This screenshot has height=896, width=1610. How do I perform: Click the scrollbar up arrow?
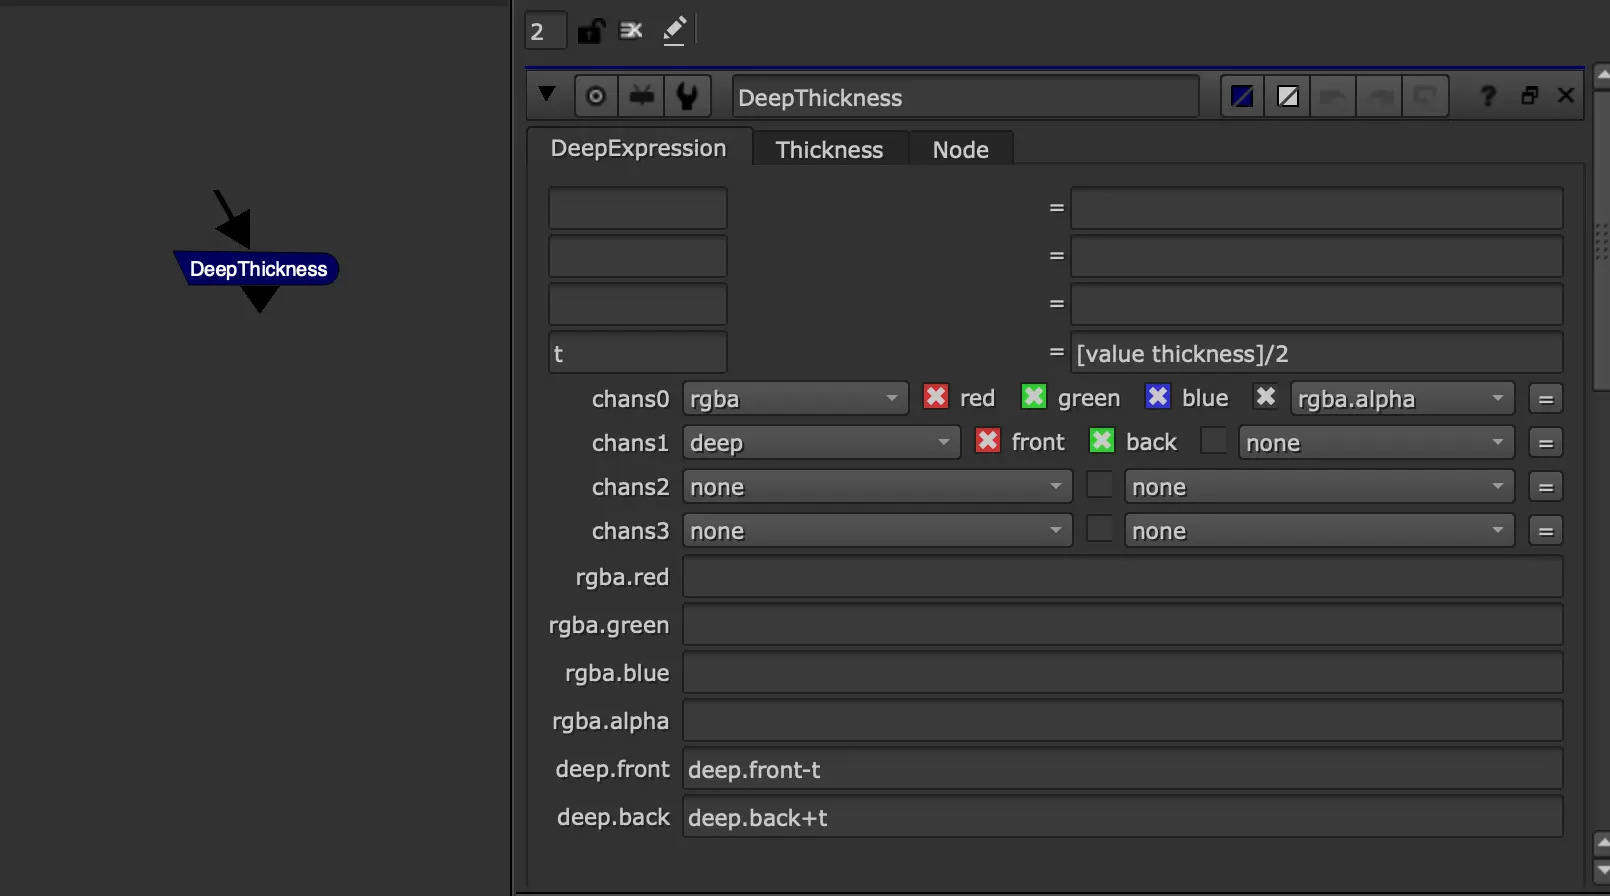click(x=1601, y=76)
